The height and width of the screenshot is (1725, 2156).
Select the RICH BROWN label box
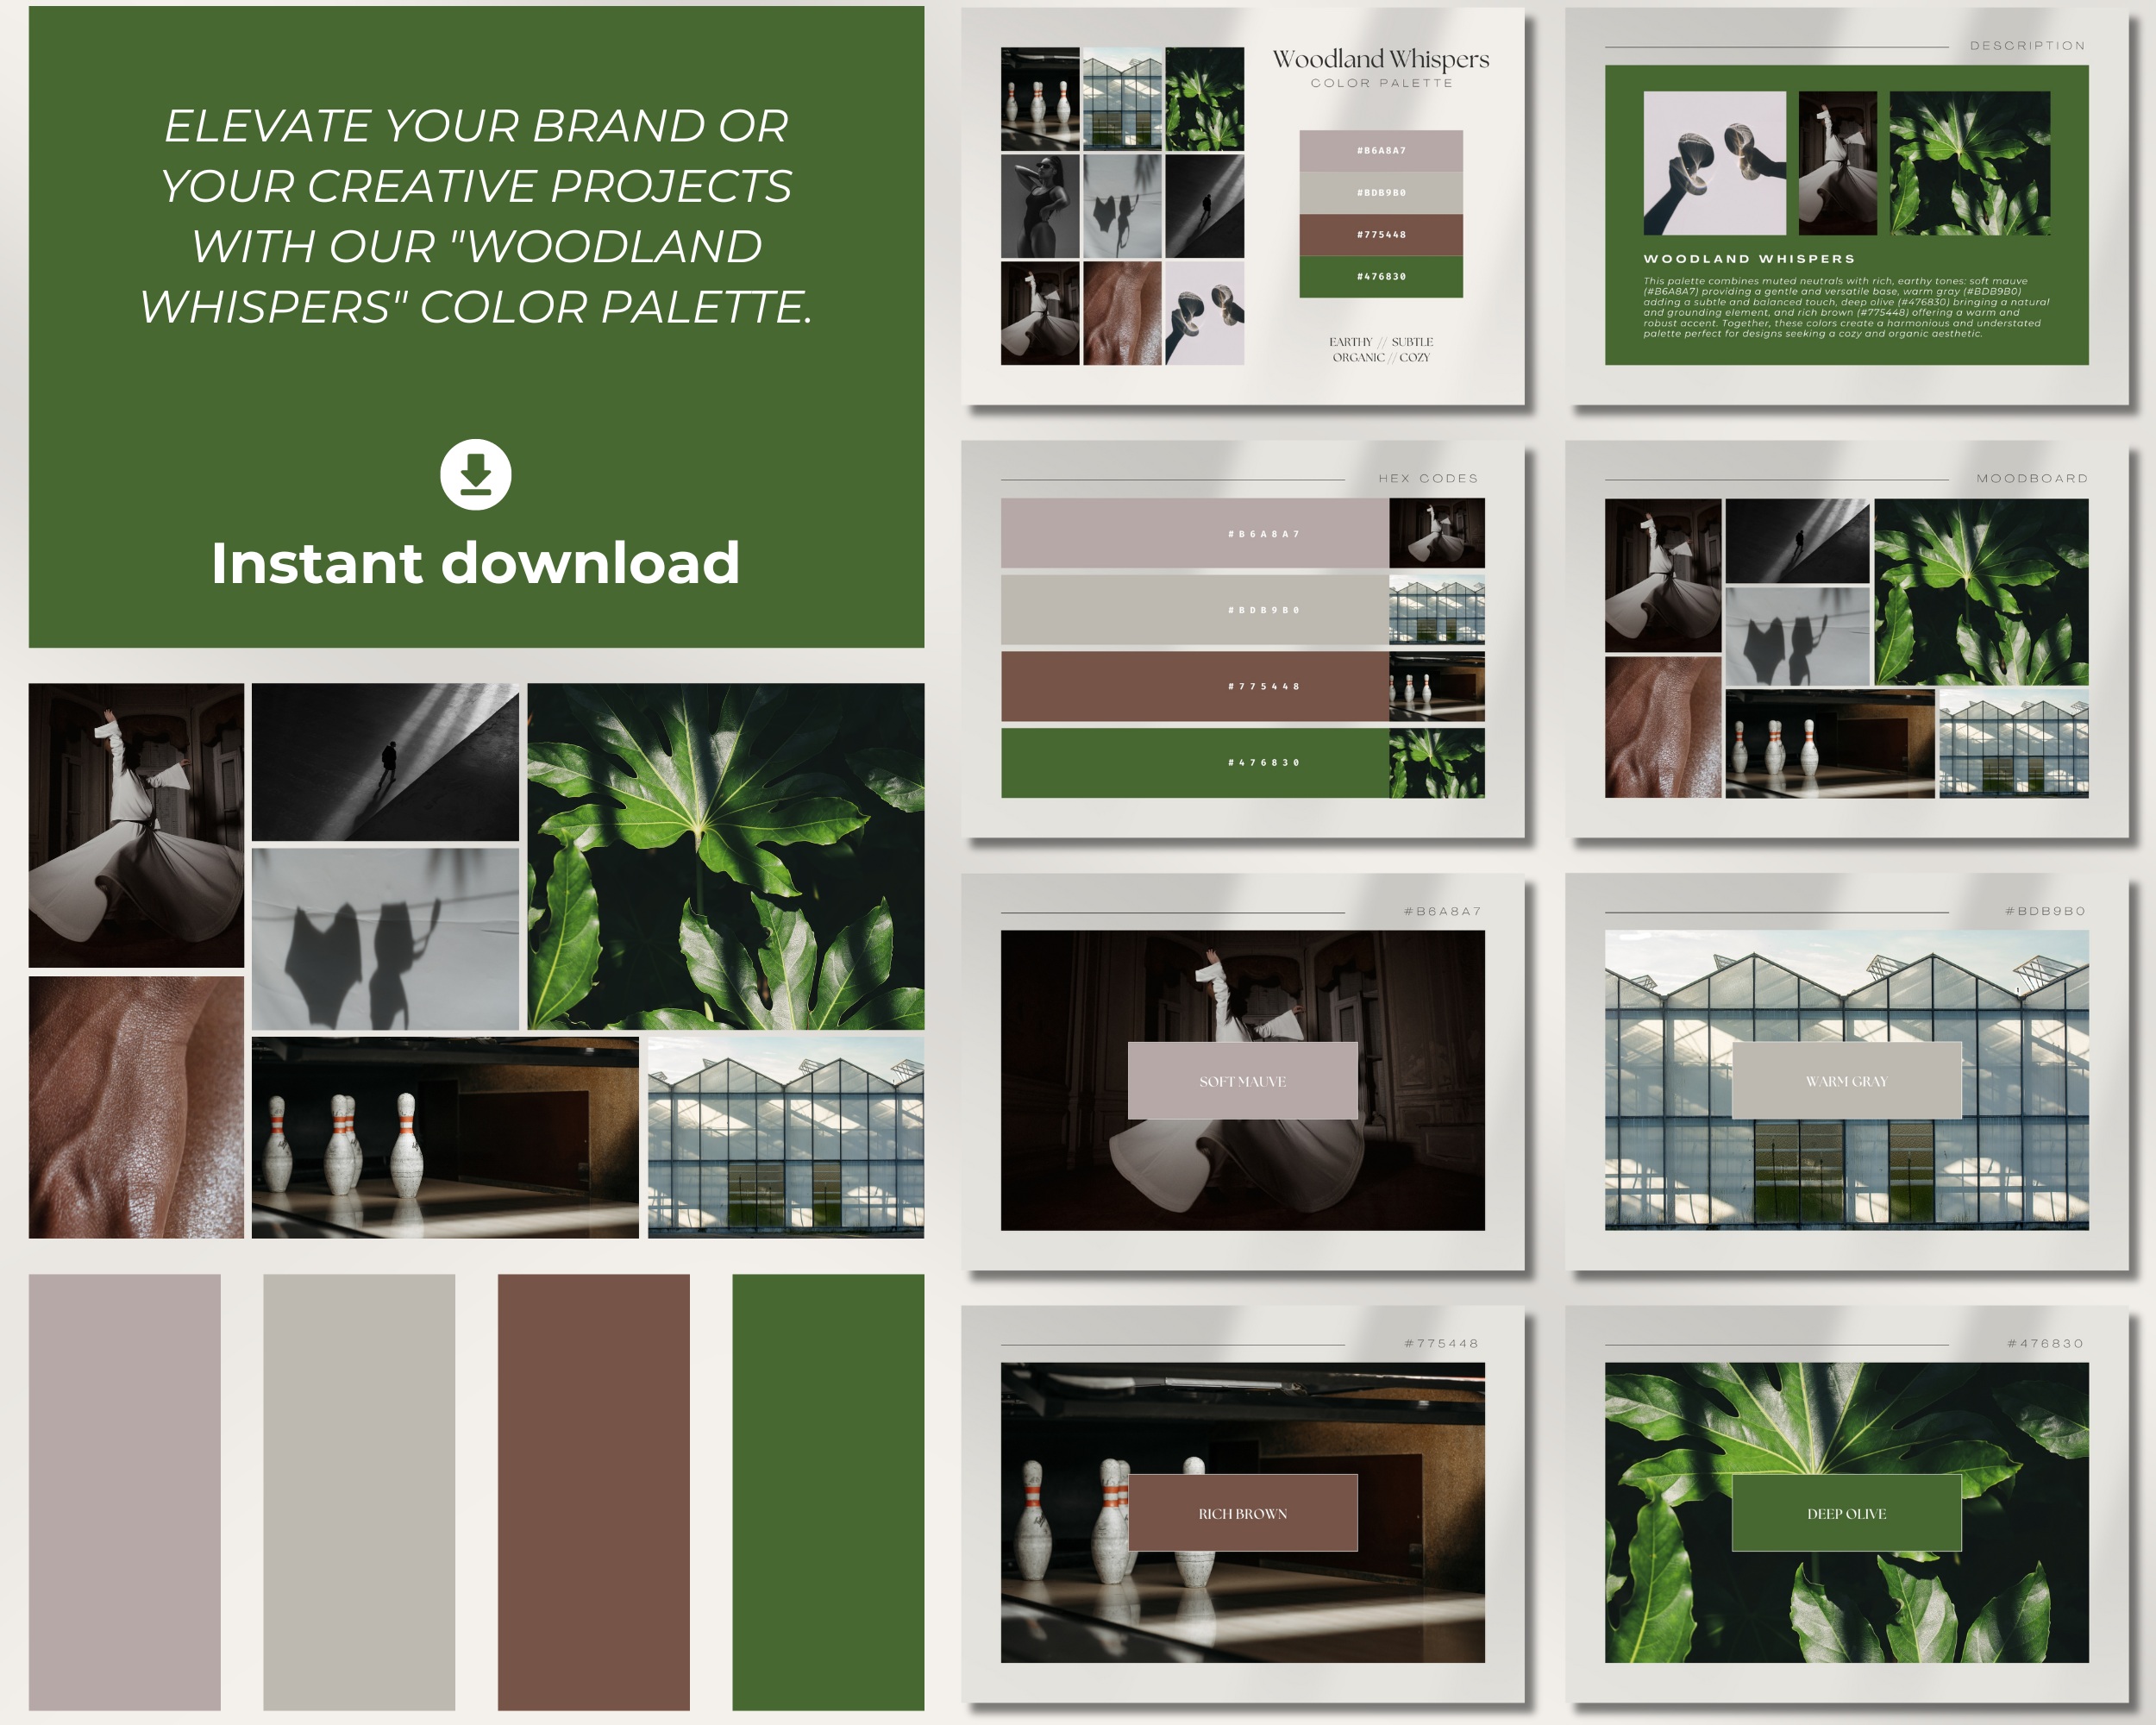1242,1513
